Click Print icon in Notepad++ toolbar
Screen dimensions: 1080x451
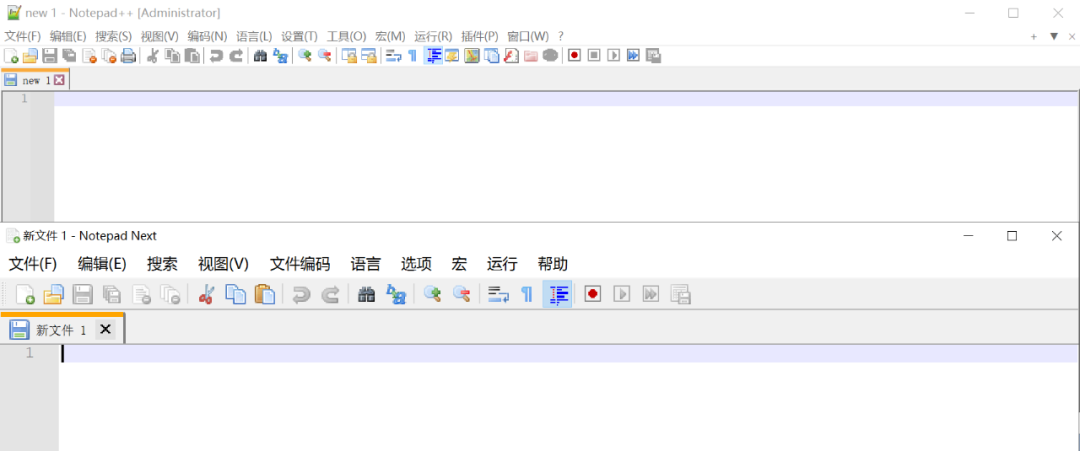click(x=128, y=56)
